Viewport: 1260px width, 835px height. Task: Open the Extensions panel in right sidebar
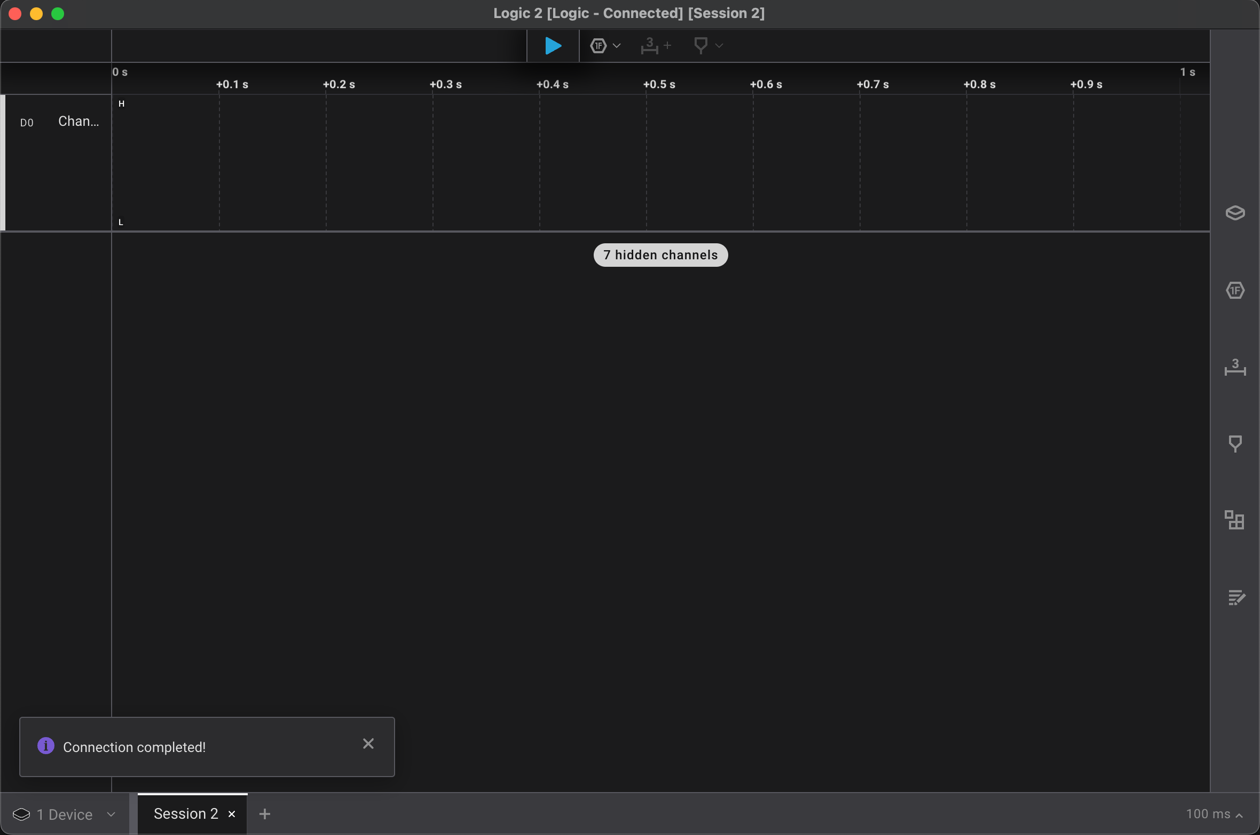(1235, 520)
